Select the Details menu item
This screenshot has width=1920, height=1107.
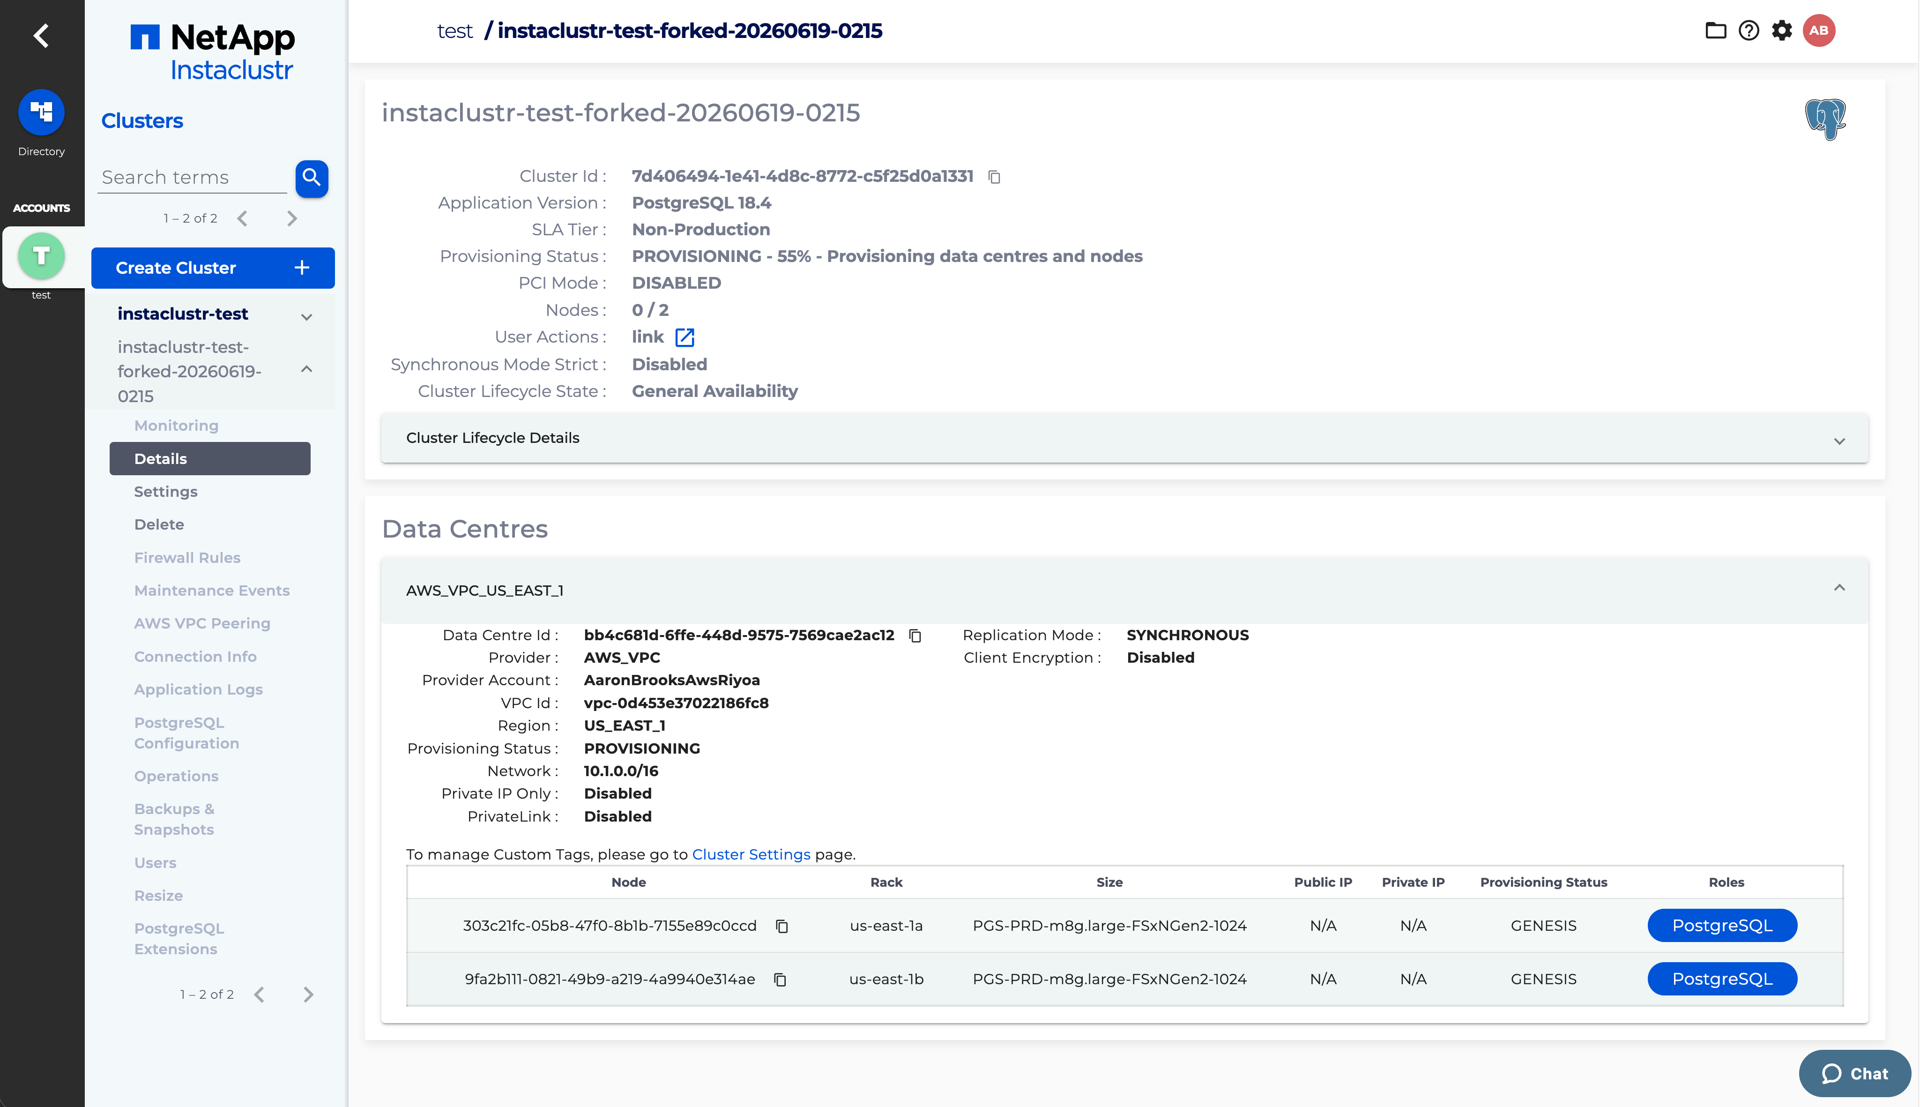point(210,459)
